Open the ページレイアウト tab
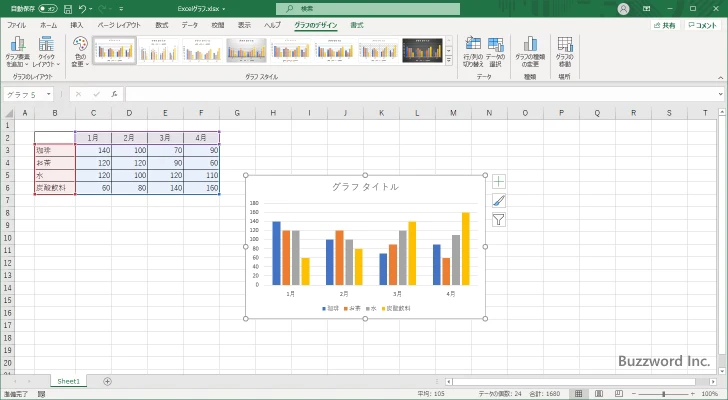 [x=119, y=25]
